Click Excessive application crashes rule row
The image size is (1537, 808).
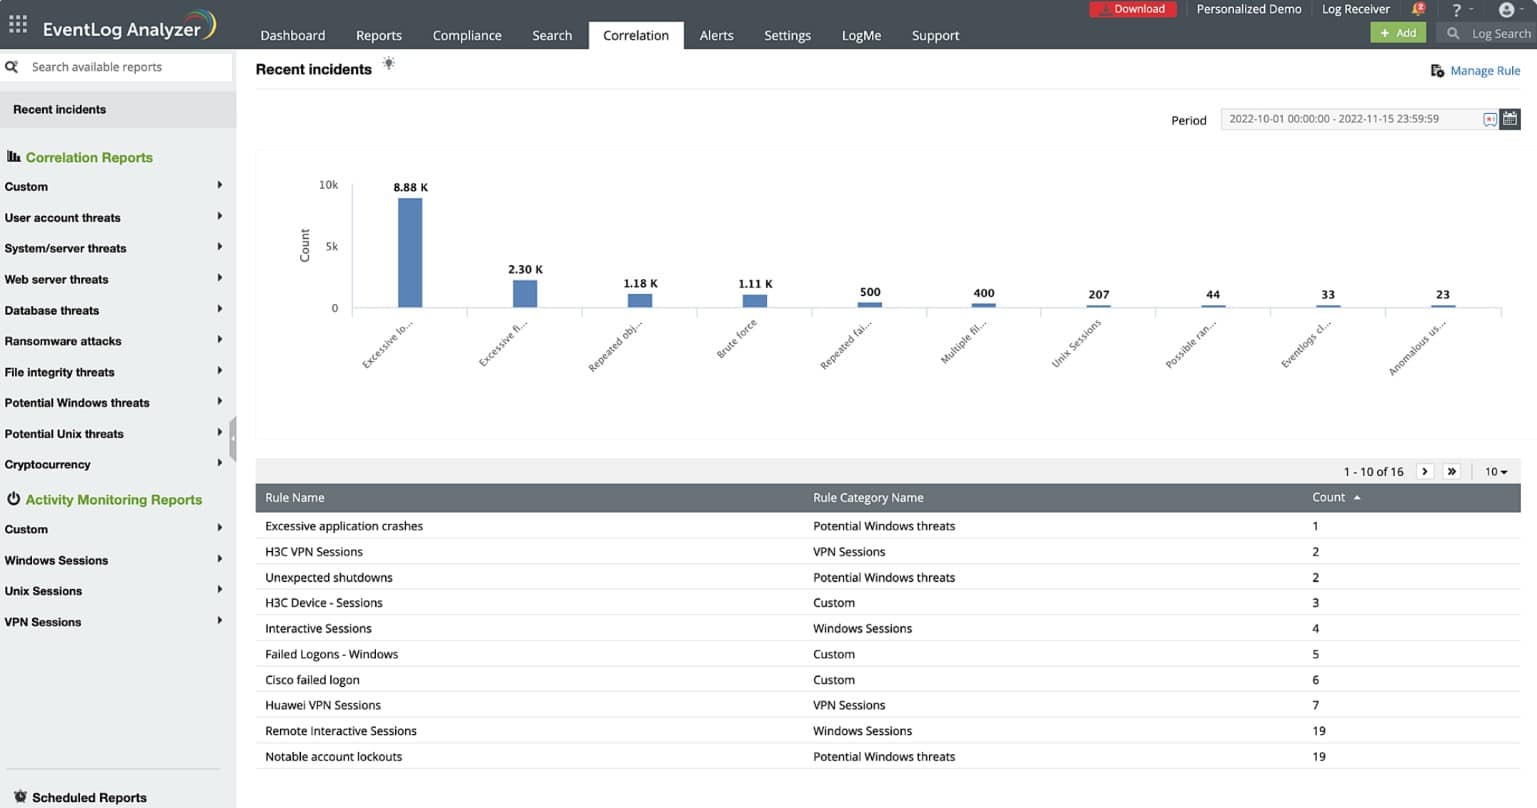(x=888, y=526)
